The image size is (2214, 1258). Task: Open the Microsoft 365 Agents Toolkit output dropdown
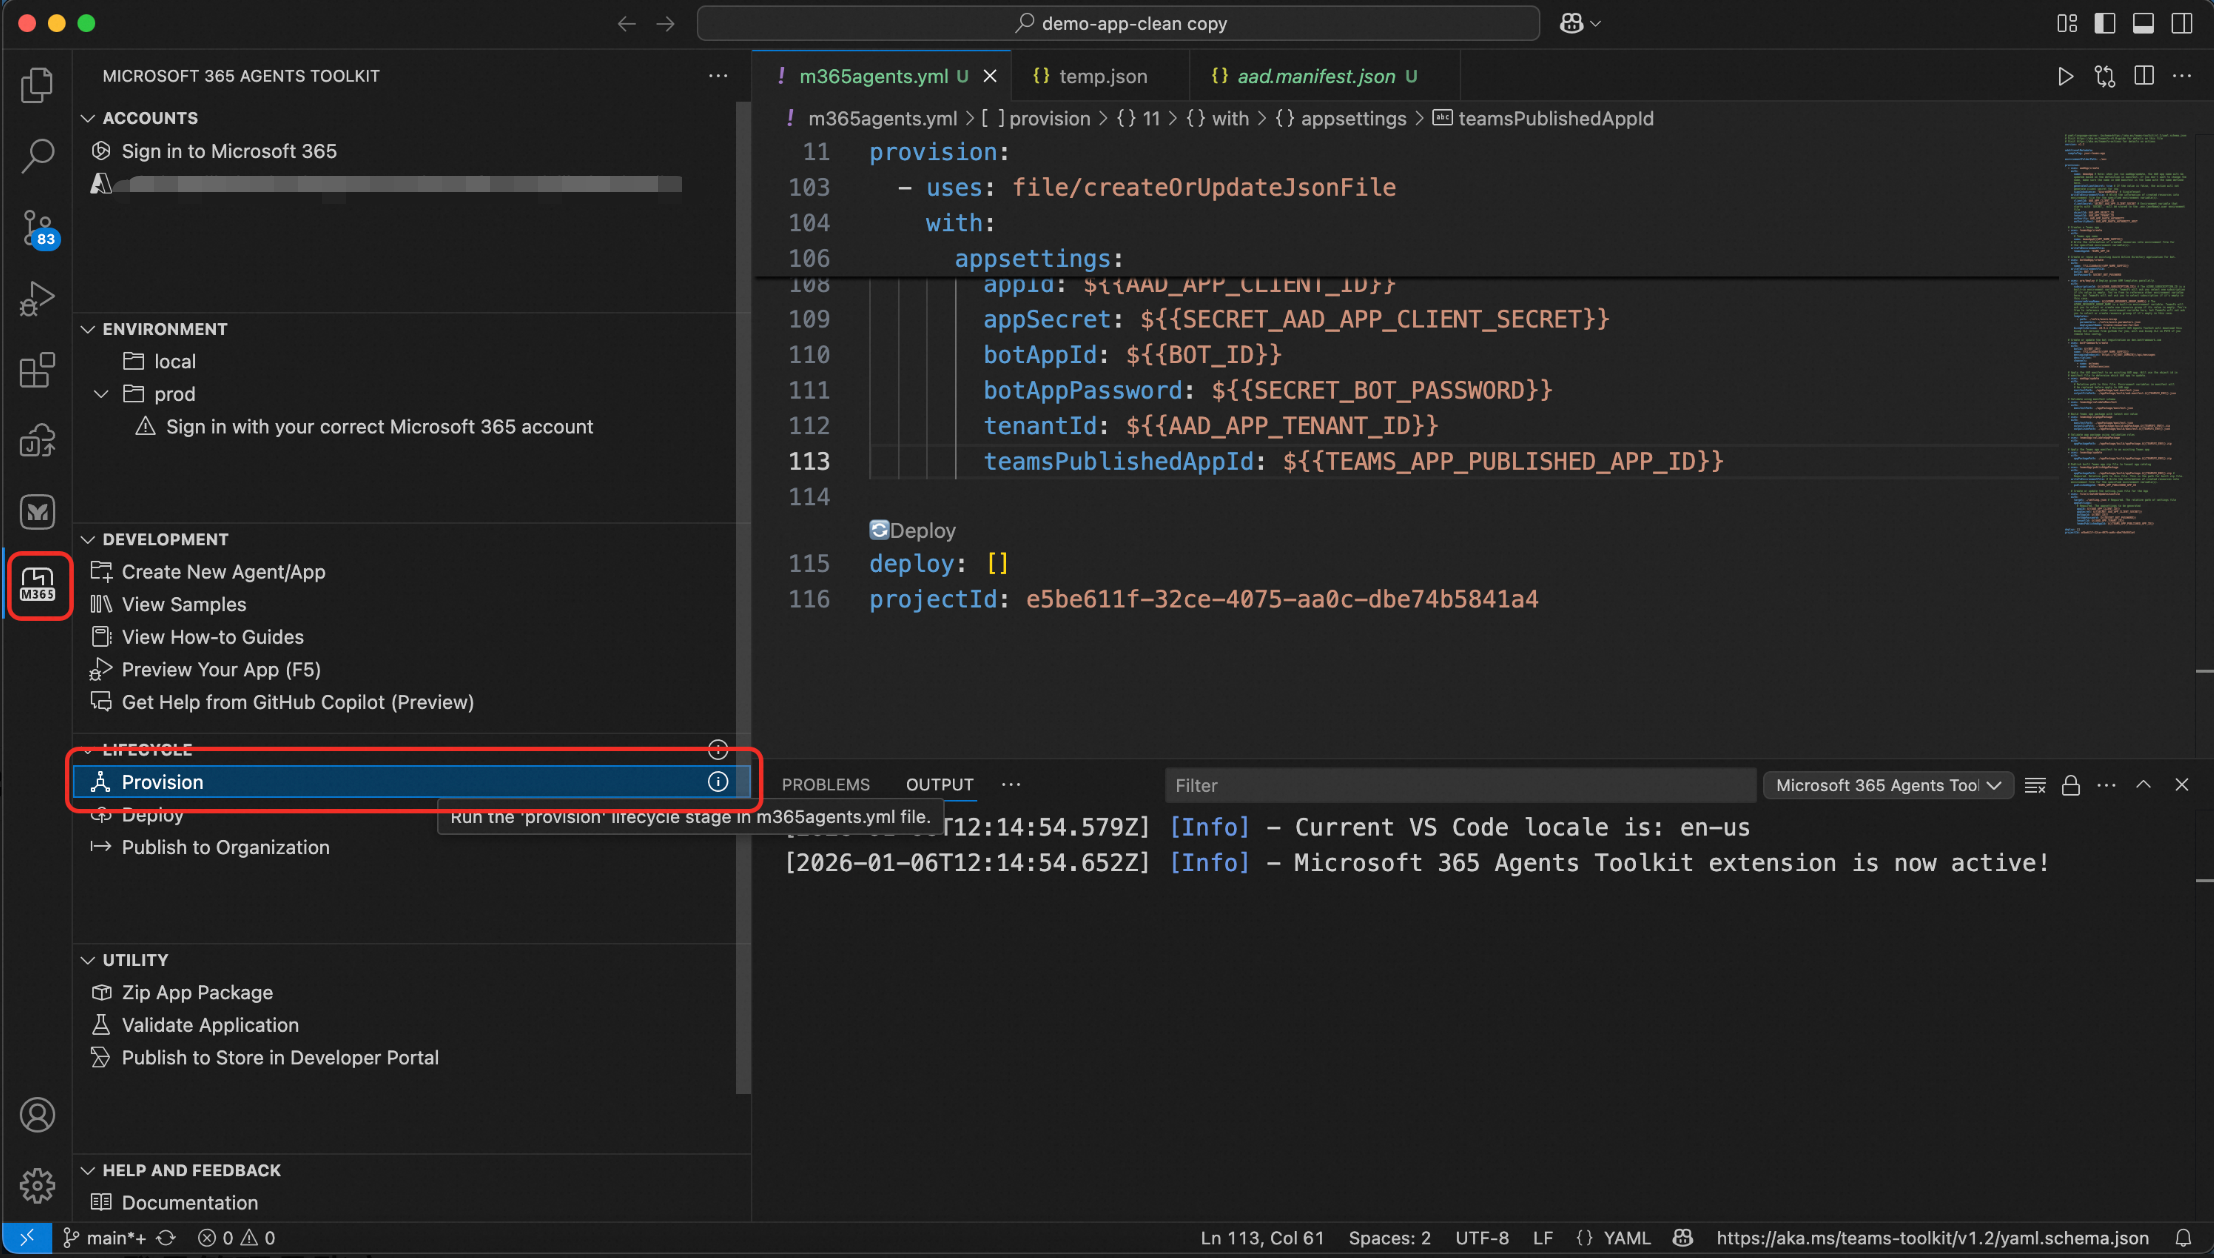(x=1887, y=785)
